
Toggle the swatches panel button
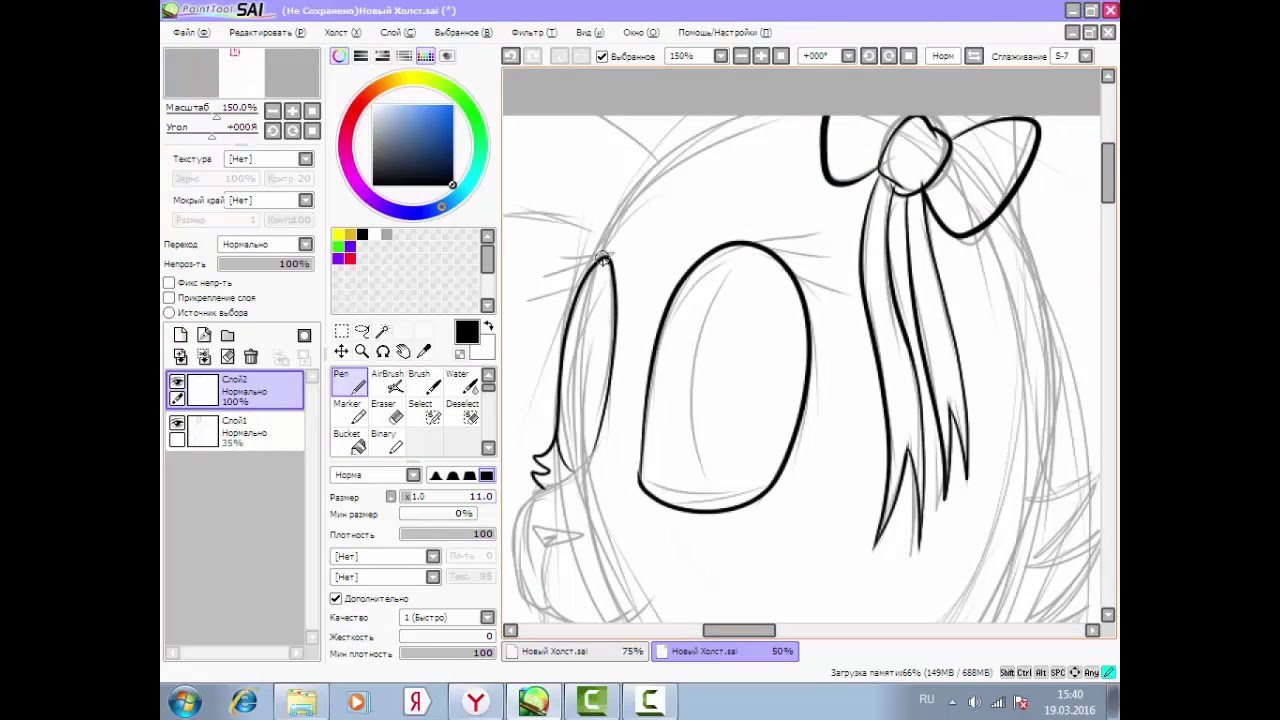pos(425,56)
